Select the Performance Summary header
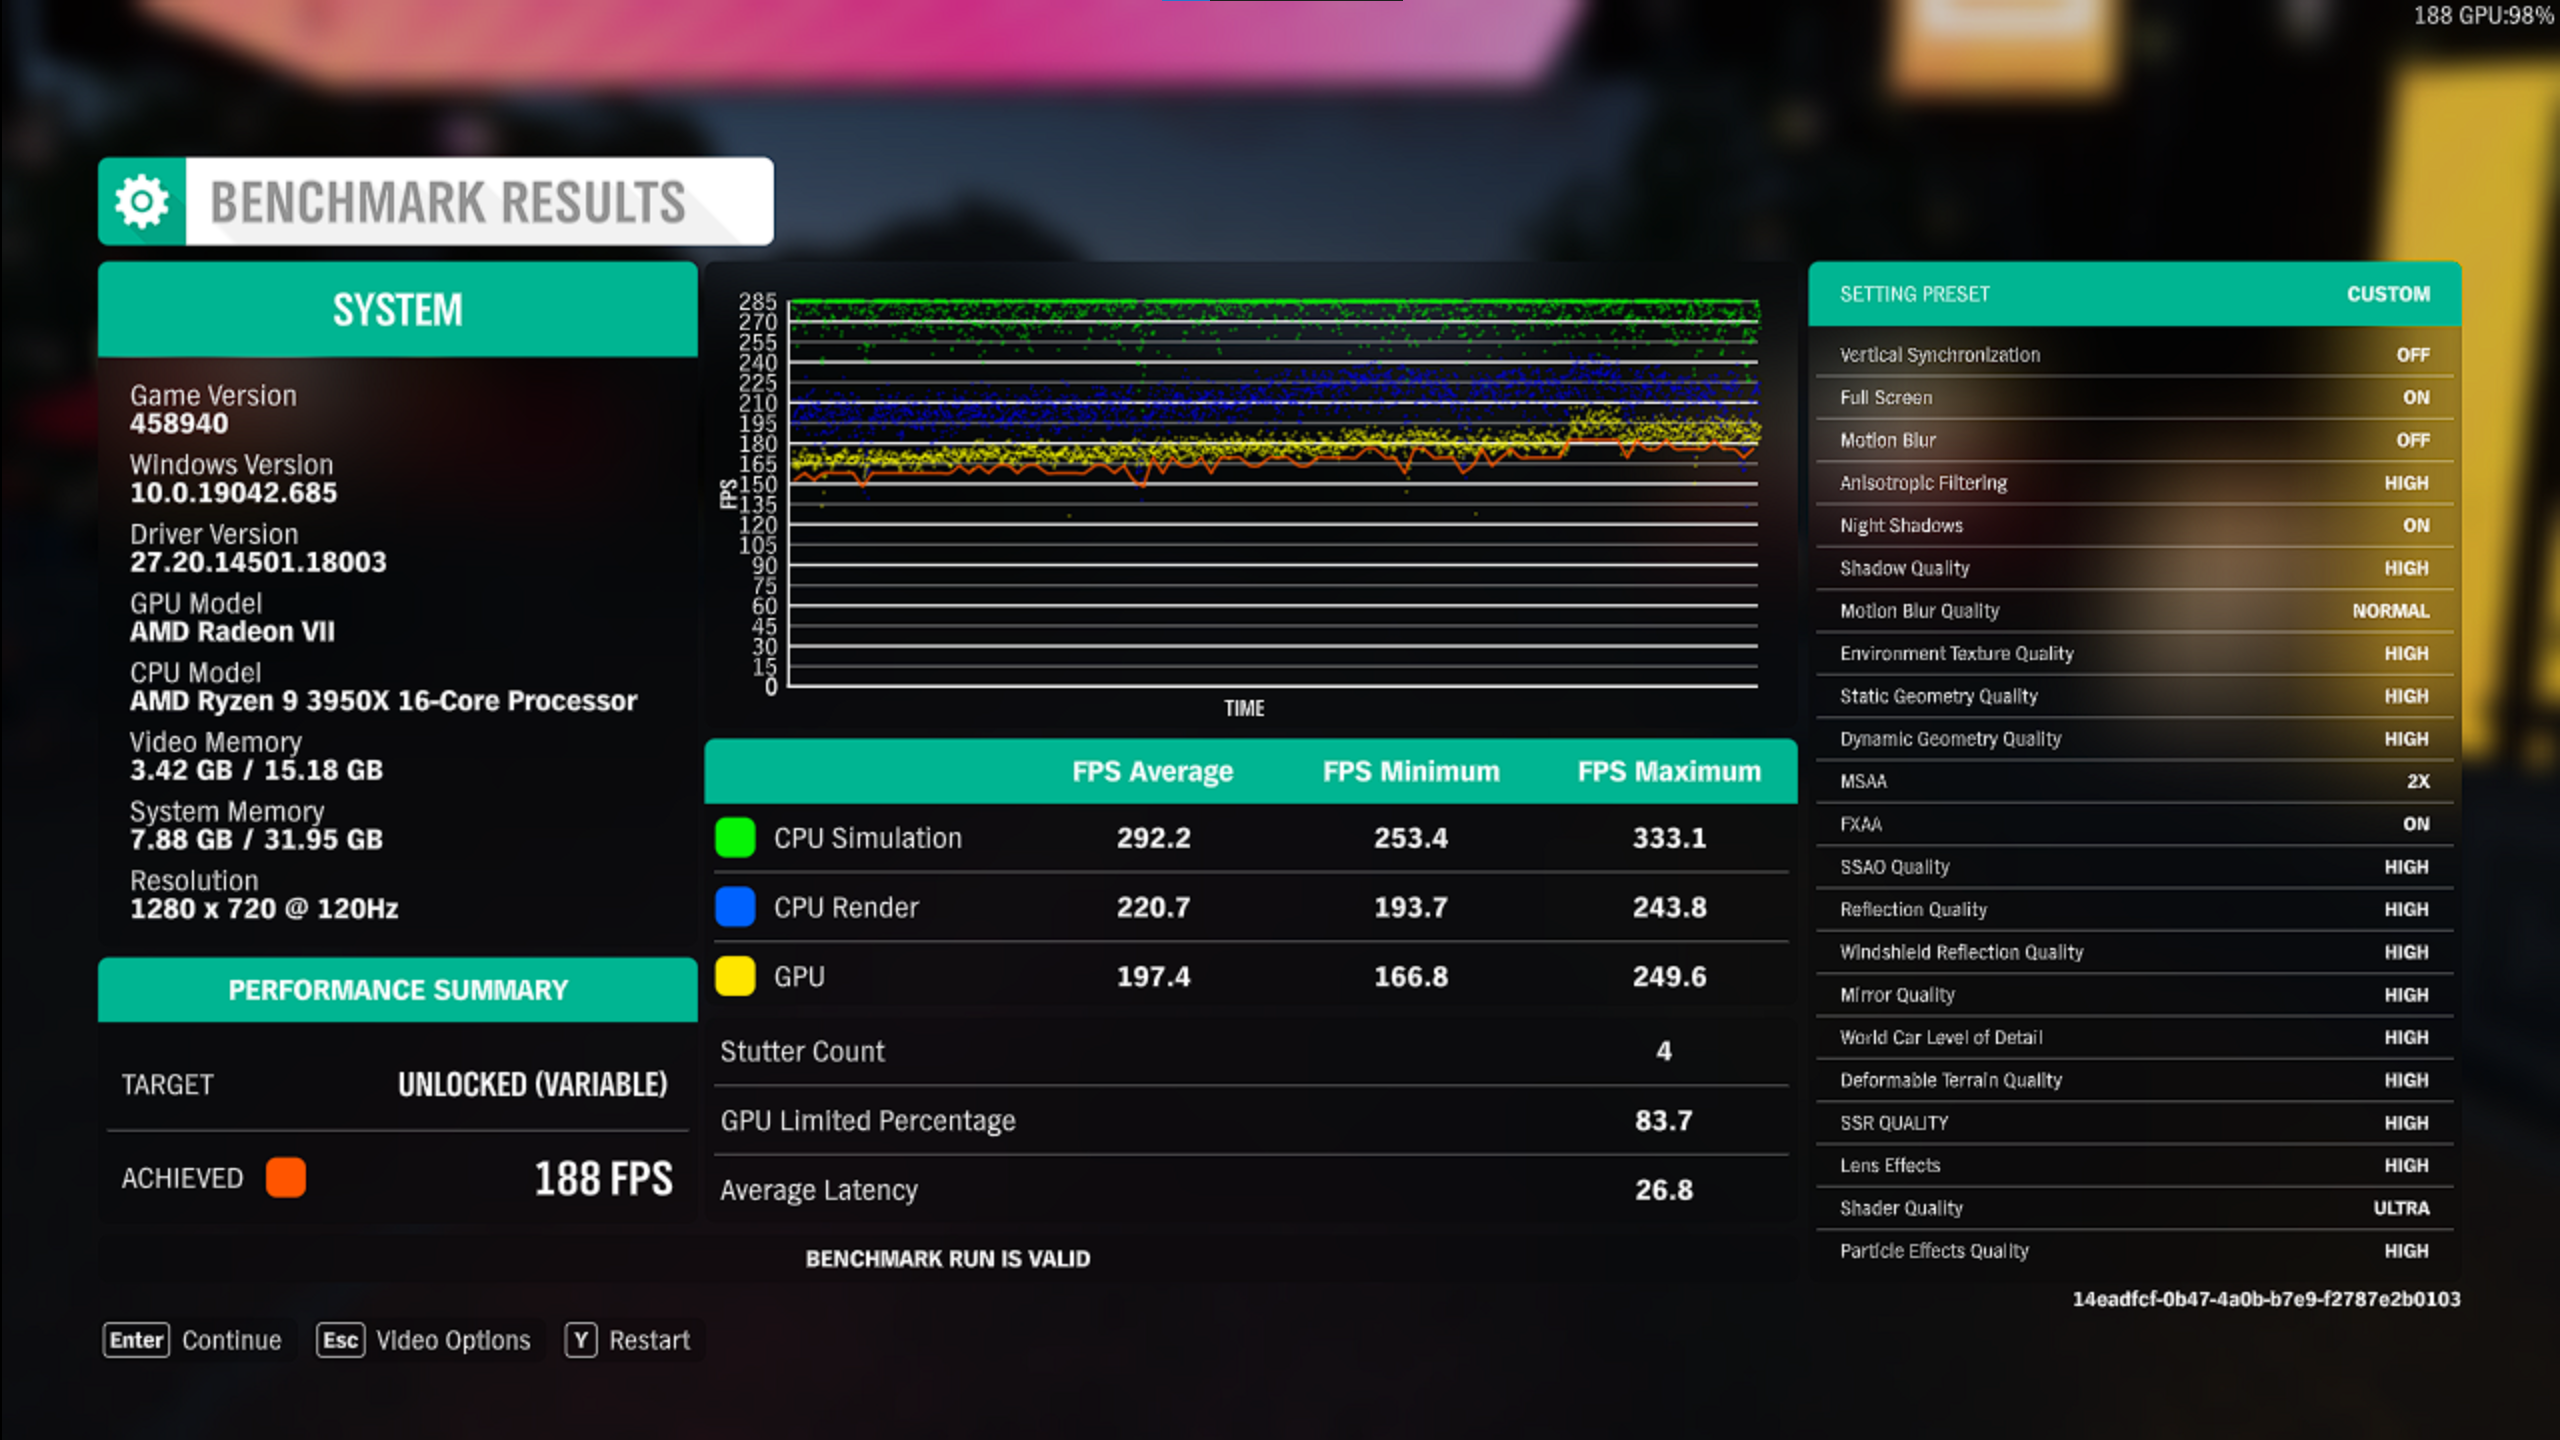 pos(397,989)
